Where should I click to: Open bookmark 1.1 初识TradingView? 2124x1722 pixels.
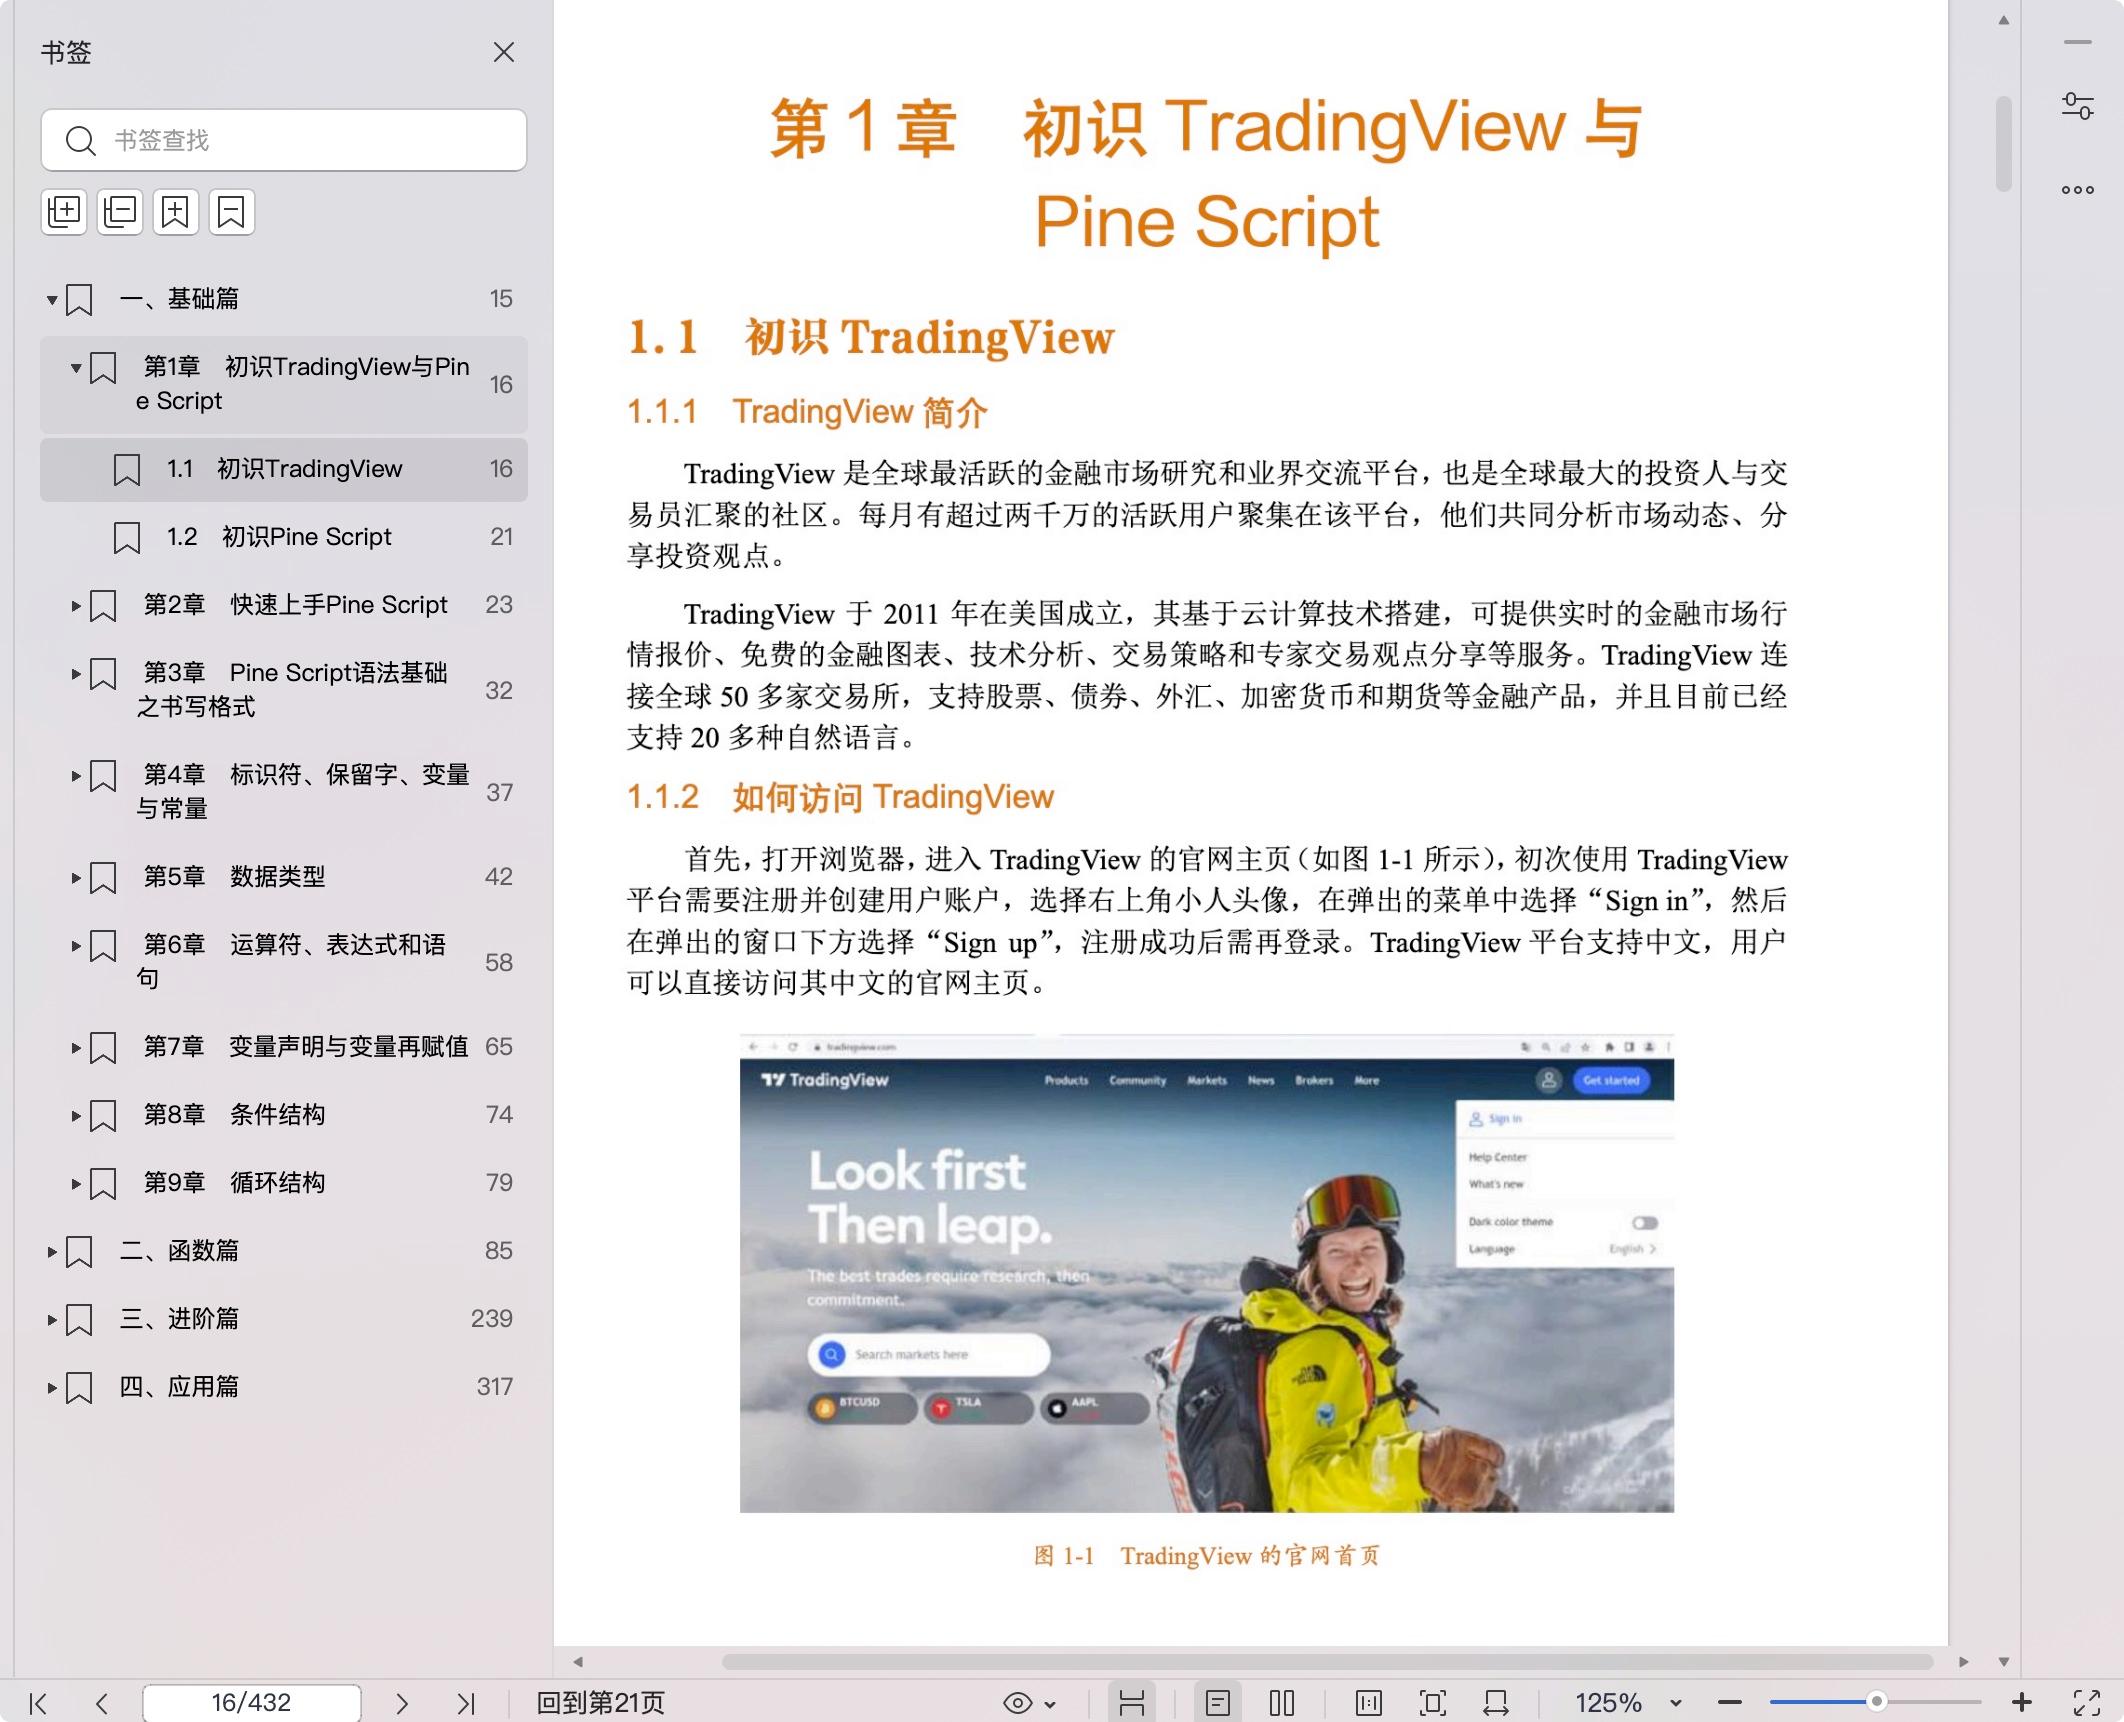pos(284,469)
